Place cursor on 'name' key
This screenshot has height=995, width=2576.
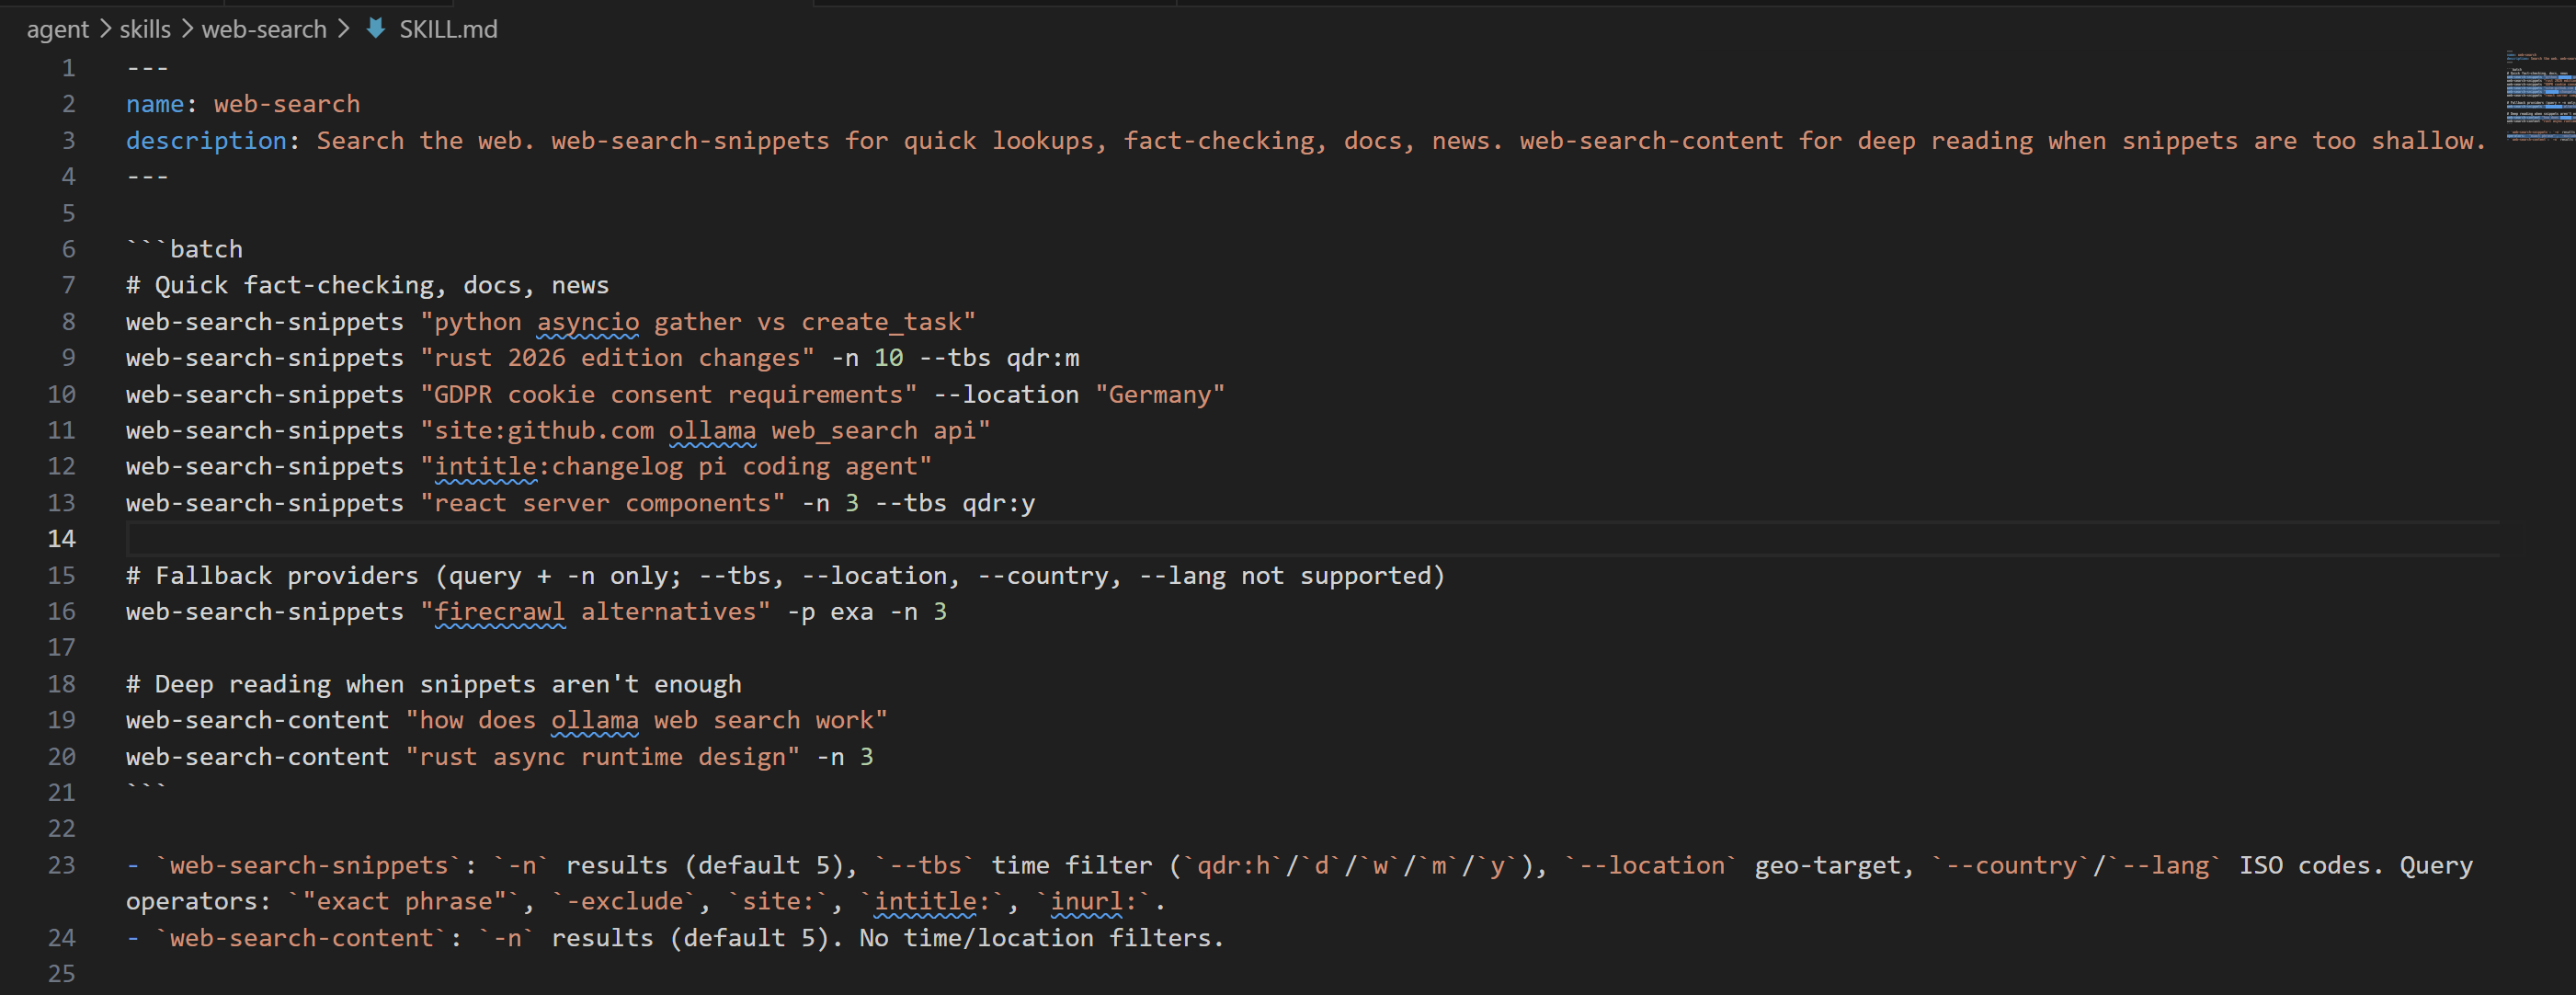155,104
